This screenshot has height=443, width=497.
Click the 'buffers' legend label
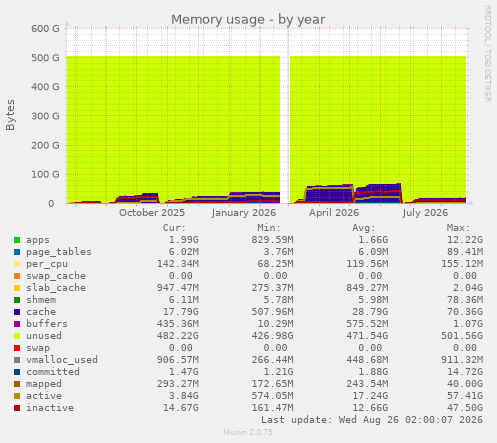pyautogui.click(x=47, y=324)
